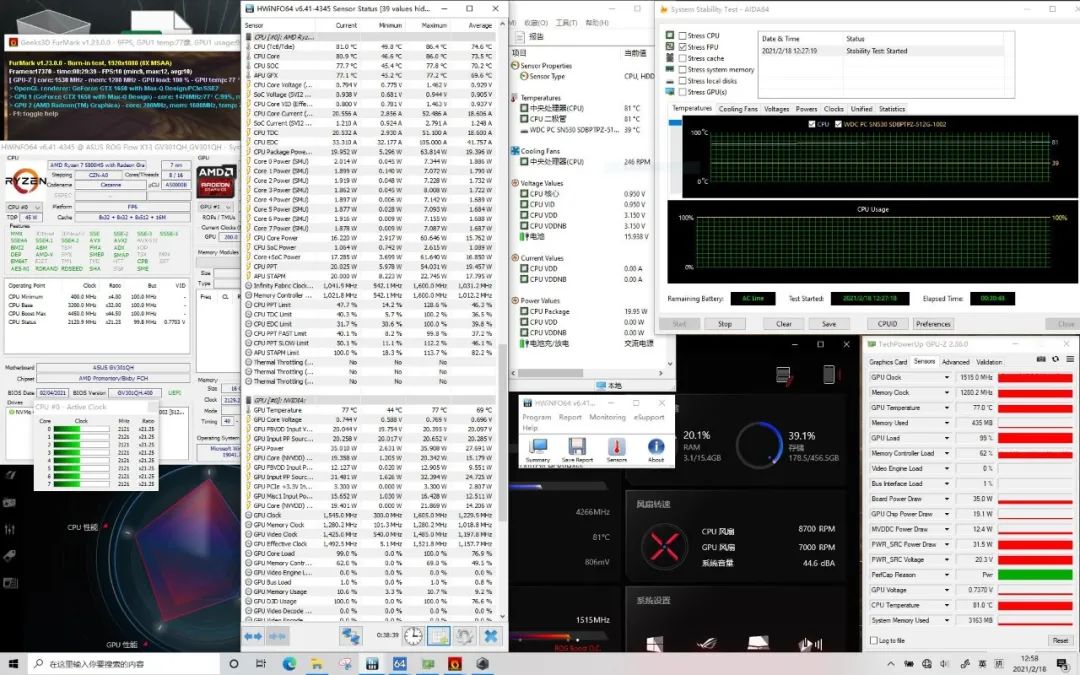Click the Summary icon in HWiNFO64

(x=538, y=447)
